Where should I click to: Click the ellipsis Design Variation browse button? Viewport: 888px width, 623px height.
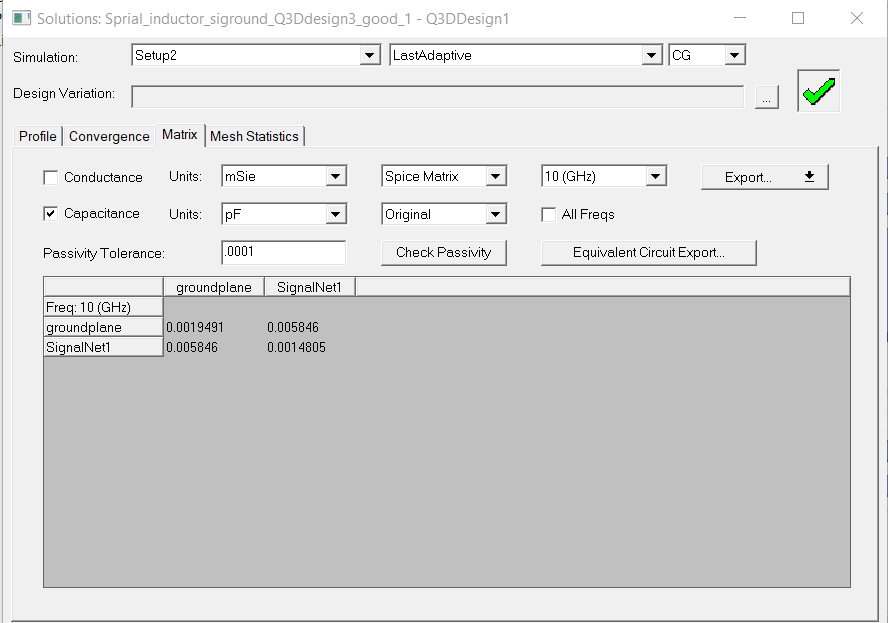pos(766,97)
